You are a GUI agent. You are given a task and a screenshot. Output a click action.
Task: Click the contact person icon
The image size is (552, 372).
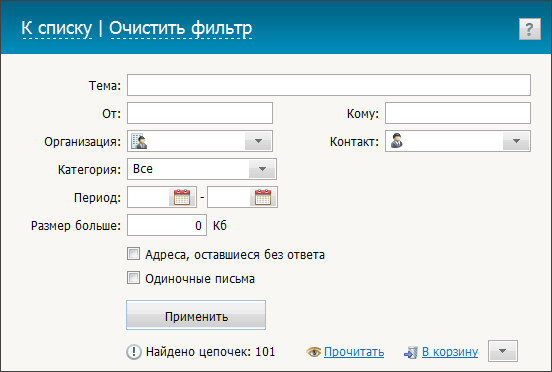coord(397,141)
